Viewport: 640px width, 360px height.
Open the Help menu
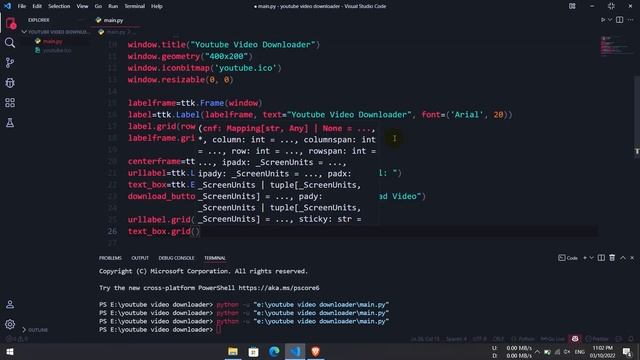pos(157,6)
